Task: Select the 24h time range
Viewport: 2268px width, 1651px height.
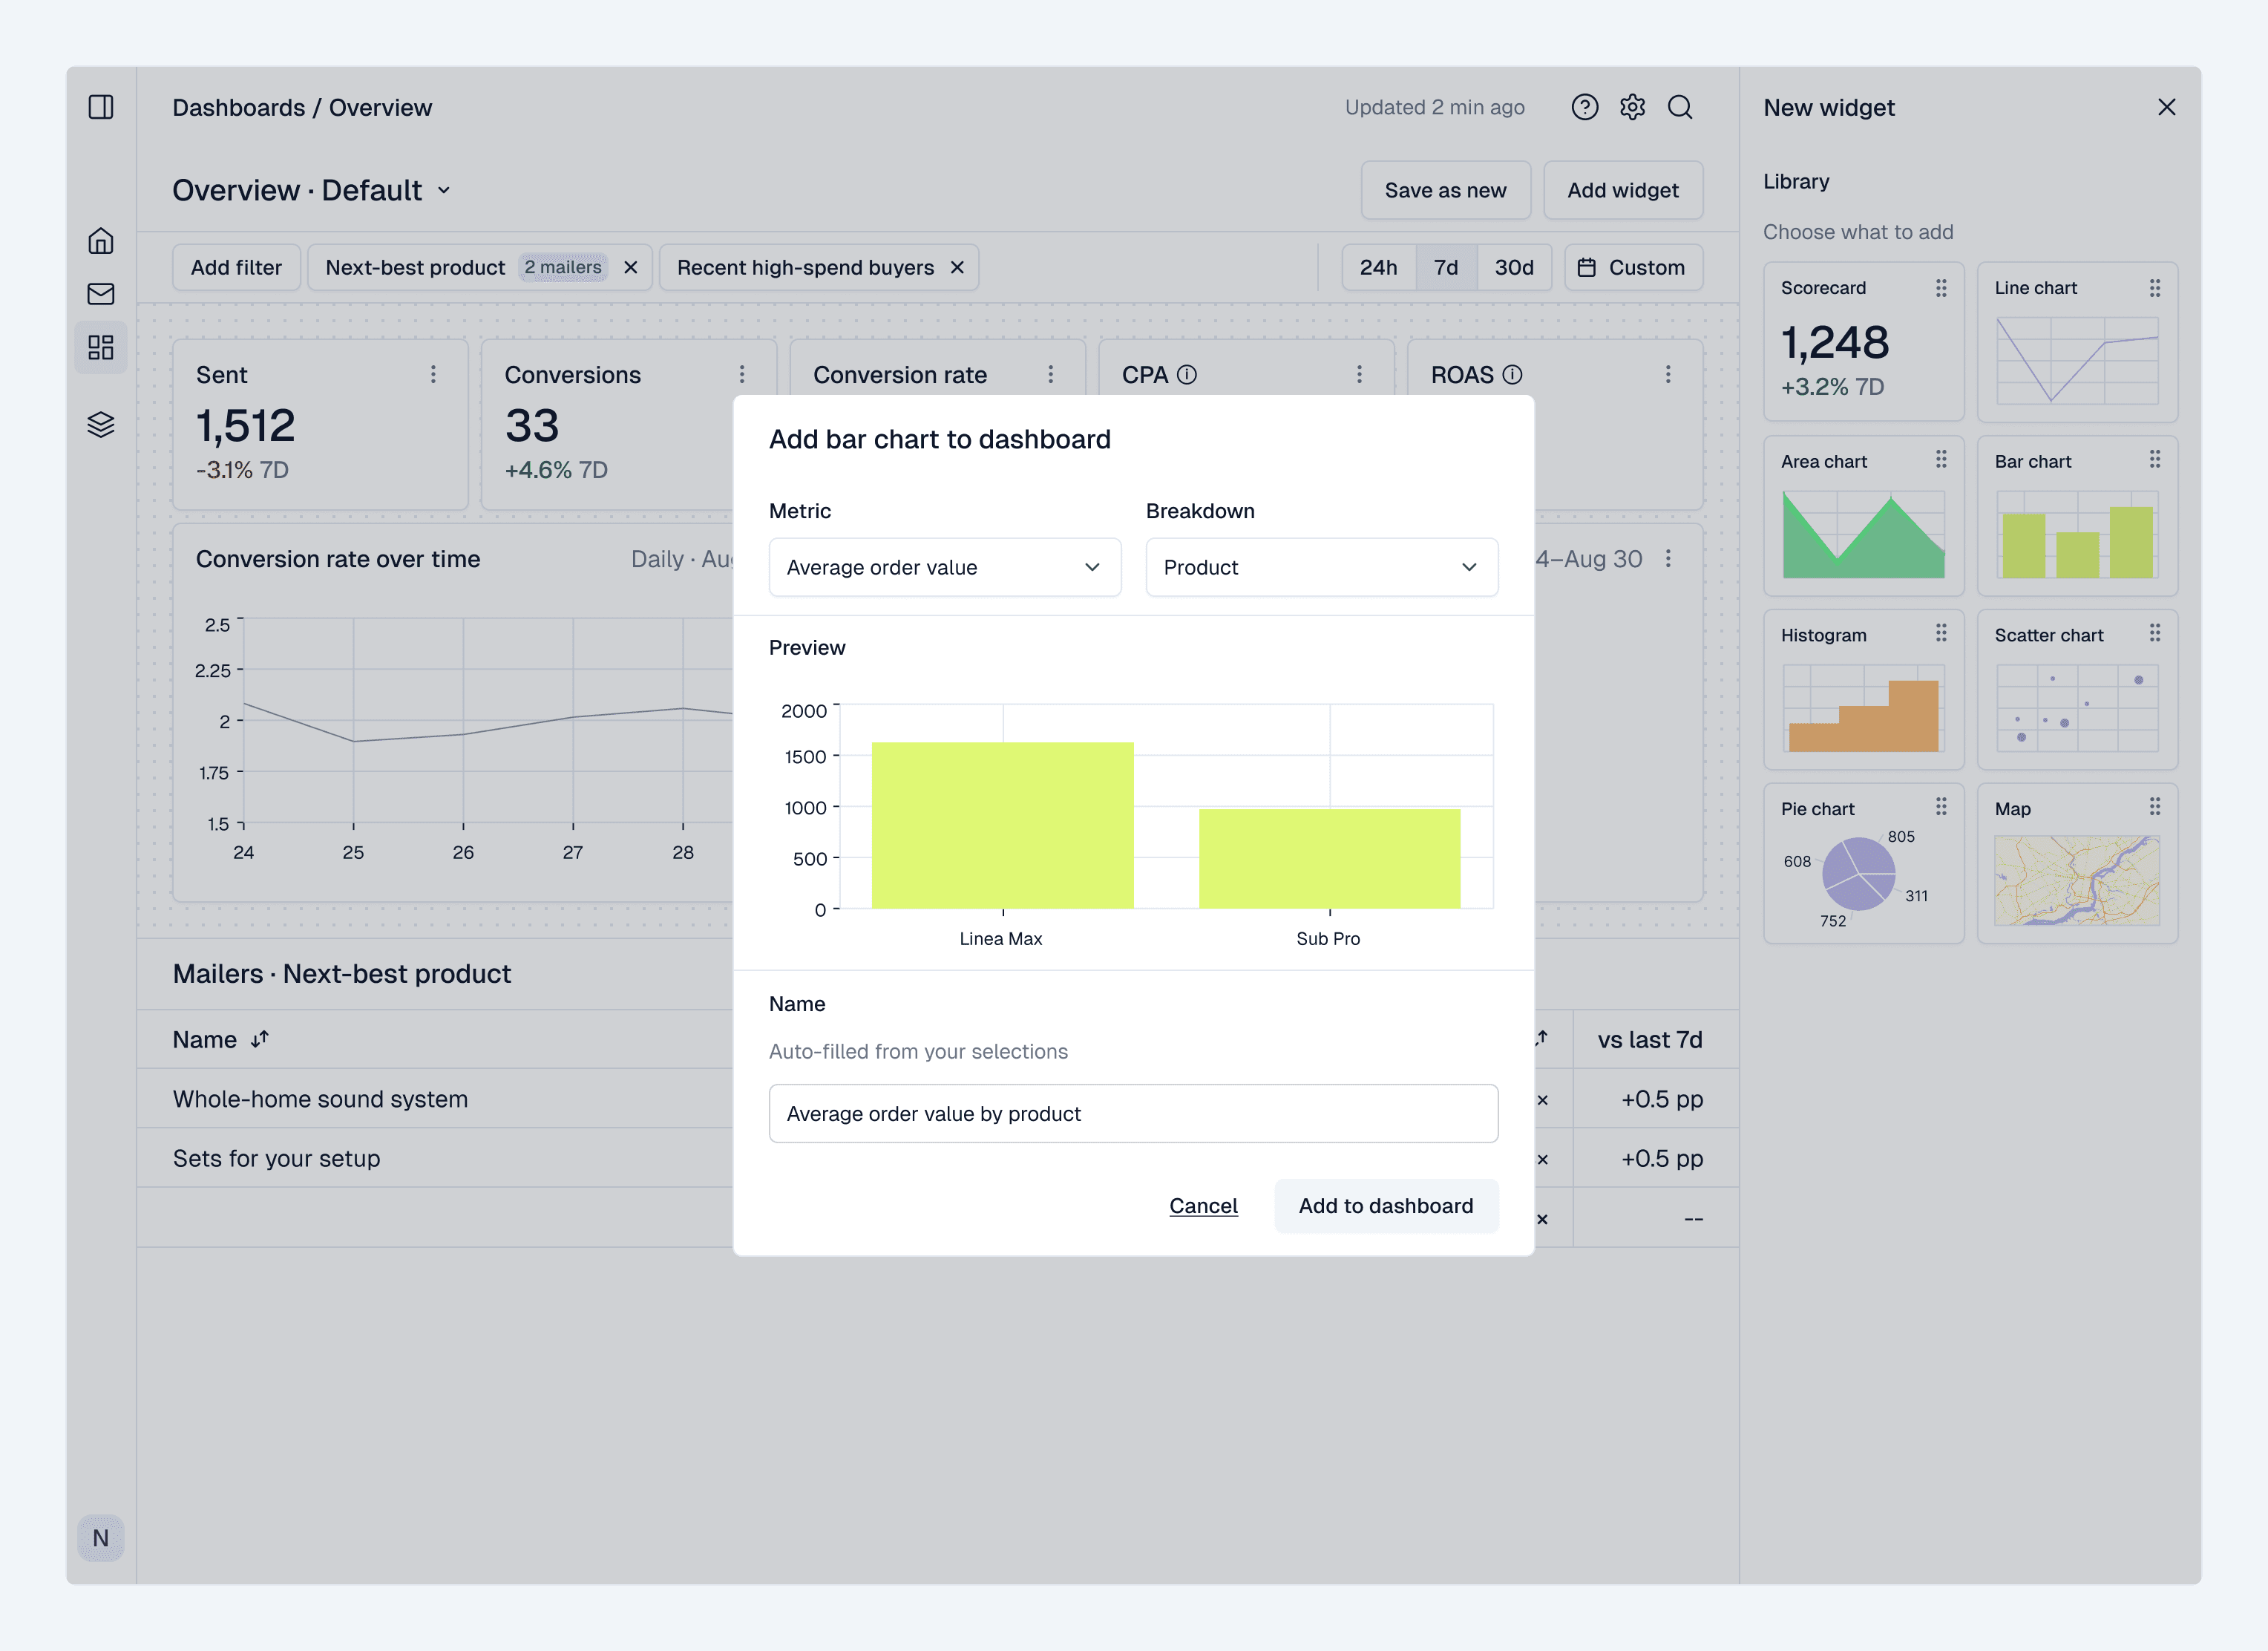Action: (x=1378, y=268)
